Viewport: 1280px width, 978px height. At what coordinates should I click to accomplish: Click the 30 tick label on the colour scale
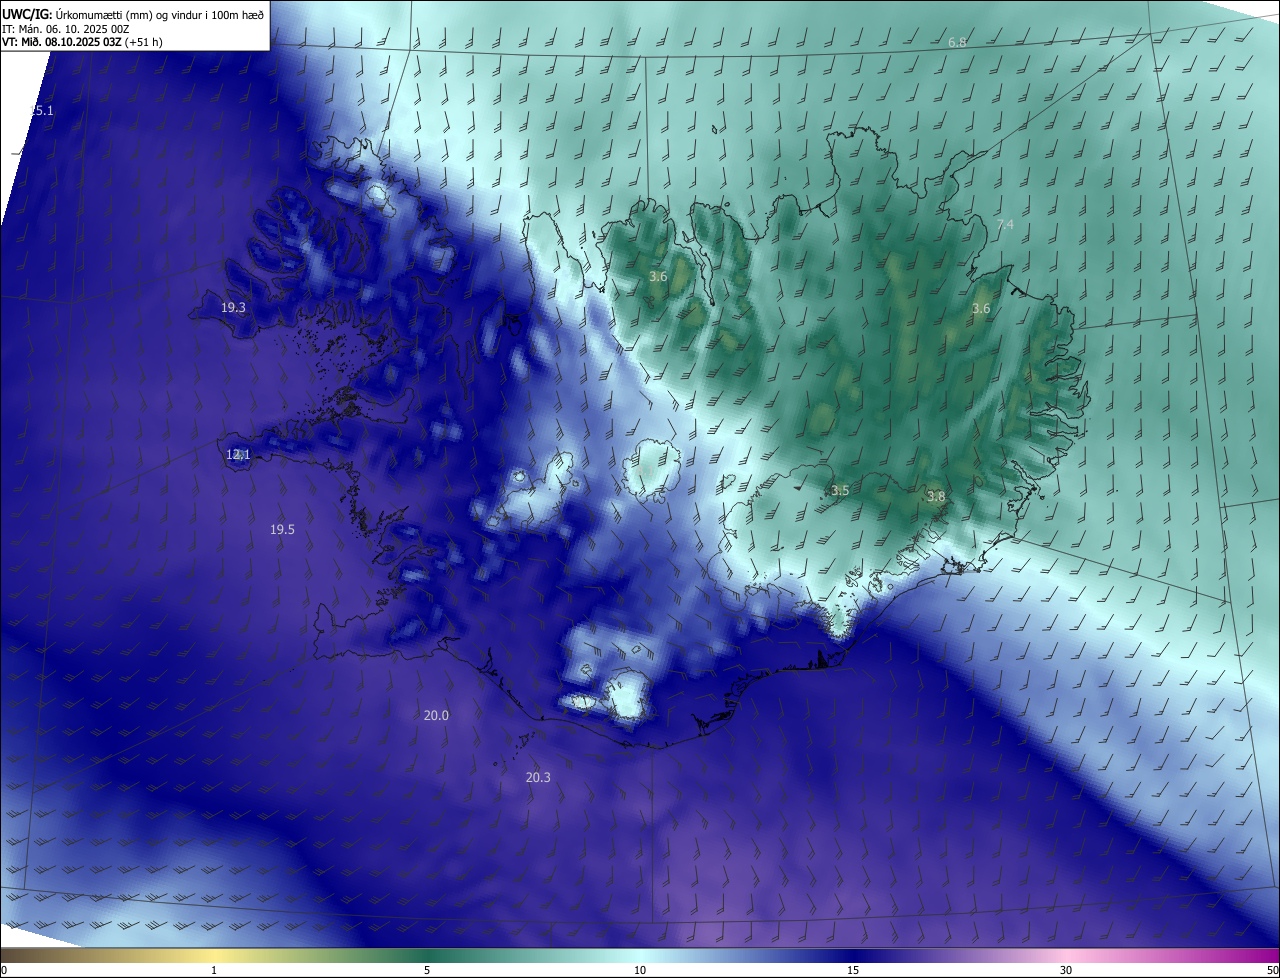point(1066,971)
